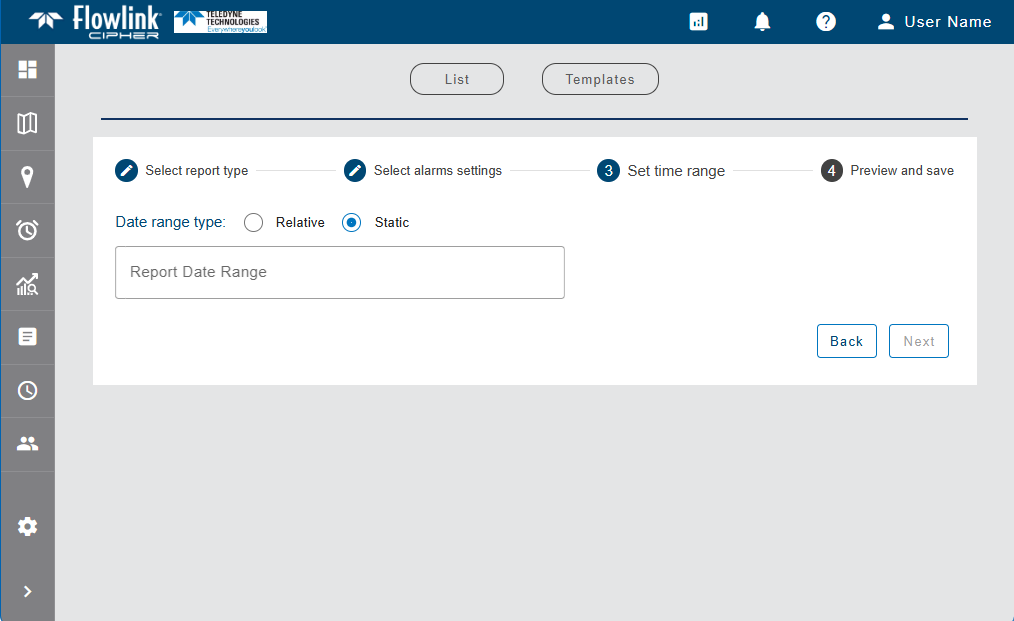
Task: Click the schedule clock sidebar icon
Action: pyautogui.click(x=28, y=391)
